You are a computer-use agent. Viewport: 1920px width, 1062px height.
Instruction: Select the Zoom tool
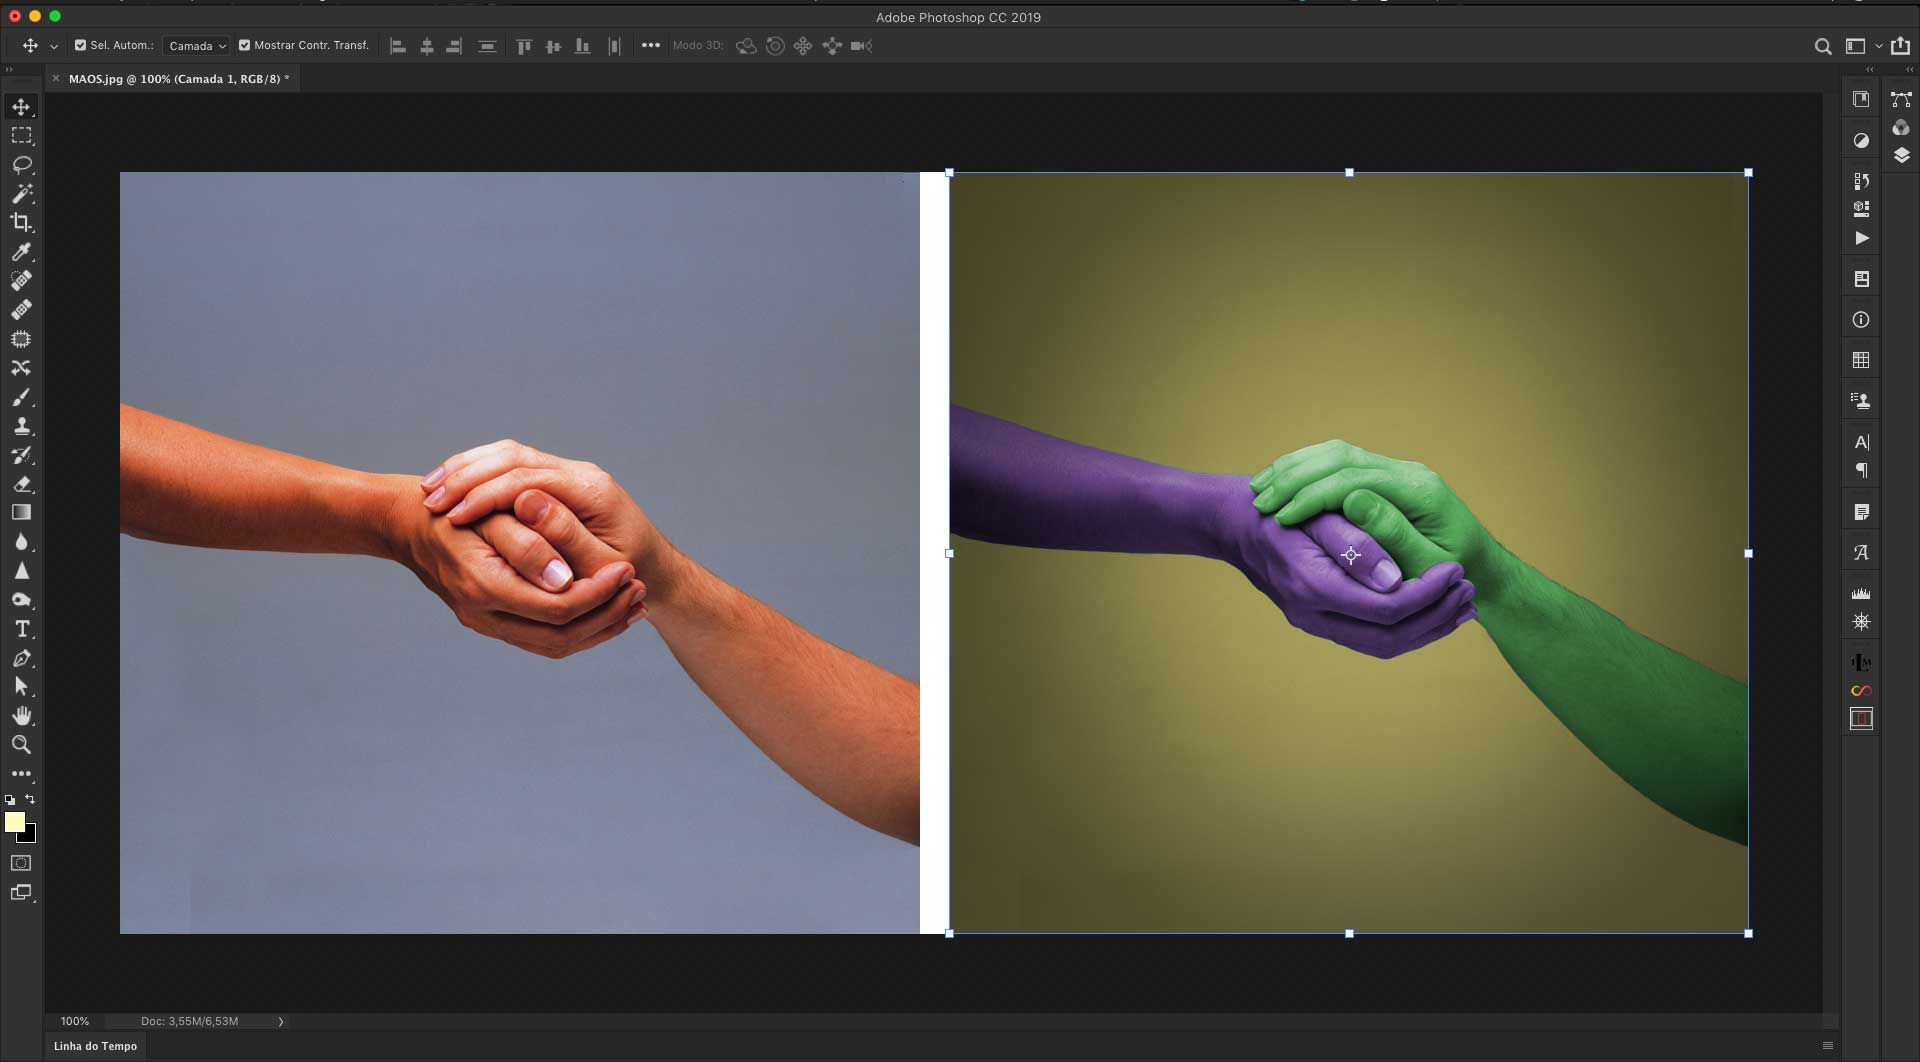point(21,745)
